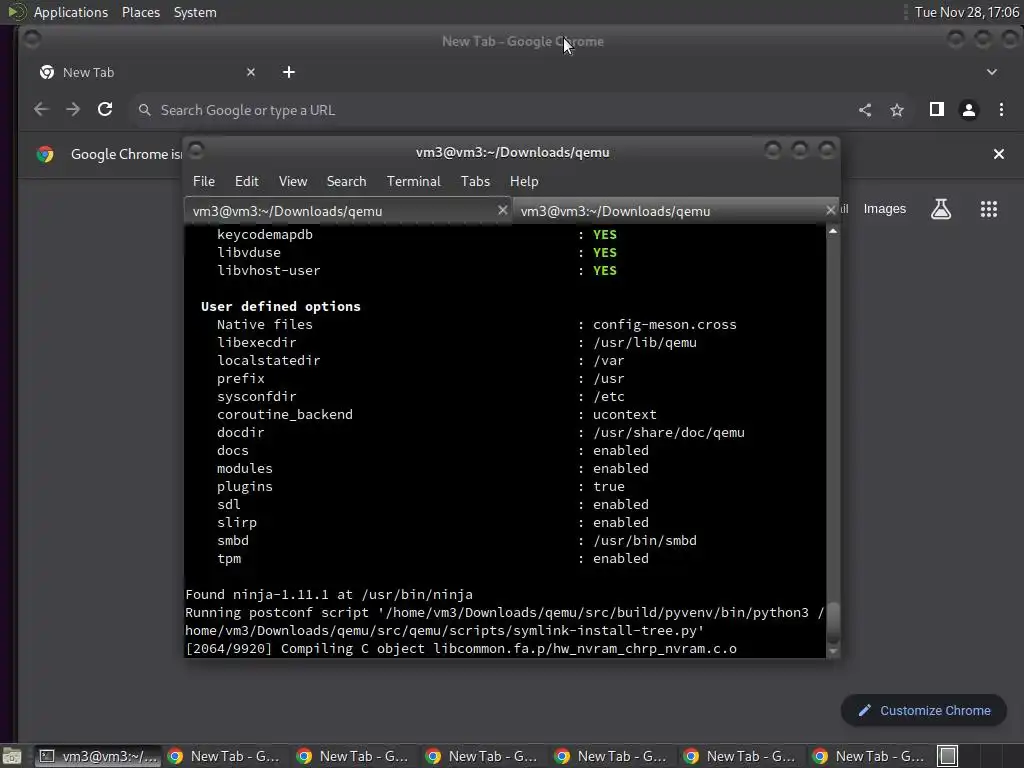Open Chrome's three-dot menu
Viewport: 1024px width, 768px height.
pyautogui.click(x=1001, y=110)
